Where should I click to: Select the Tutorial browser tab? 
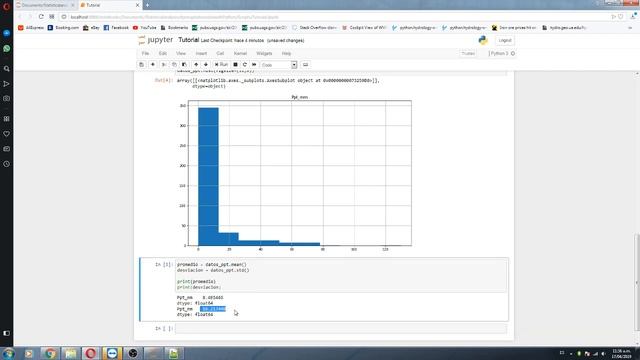tap(109, 5)
